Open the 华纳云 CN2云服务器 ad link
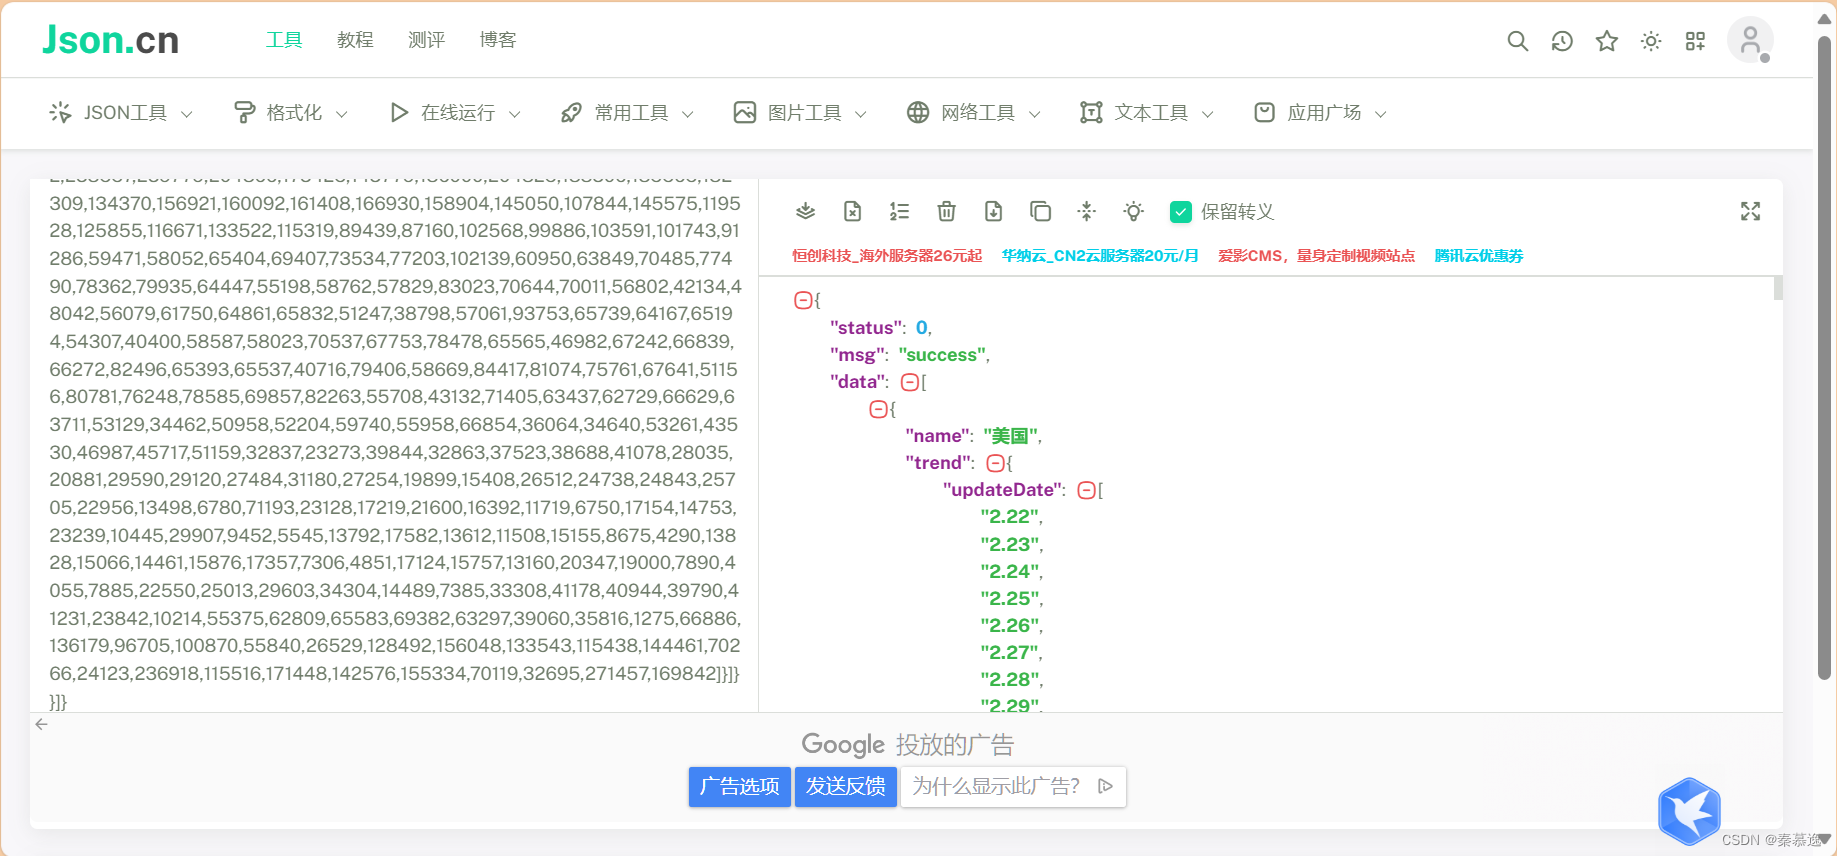The image size is (1837, 856). pos(1100,256)
